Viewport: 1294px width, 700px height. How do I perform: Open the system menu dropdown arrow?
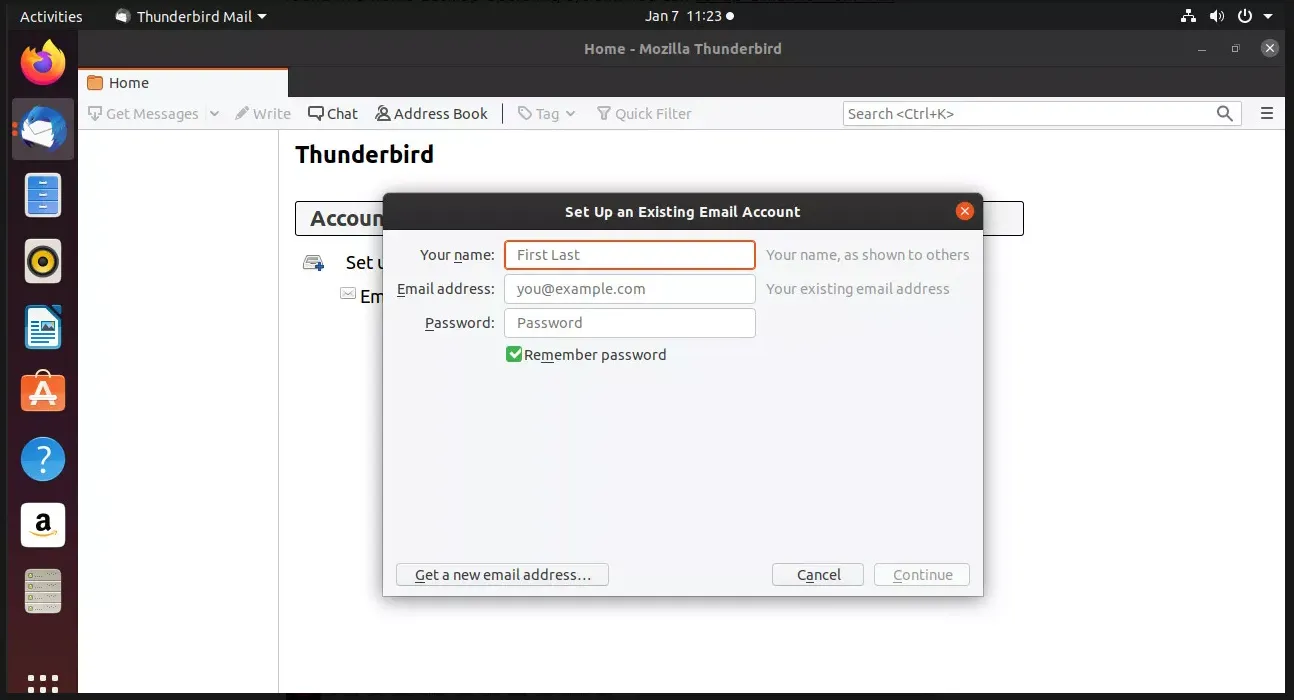tap(1270, 16)
